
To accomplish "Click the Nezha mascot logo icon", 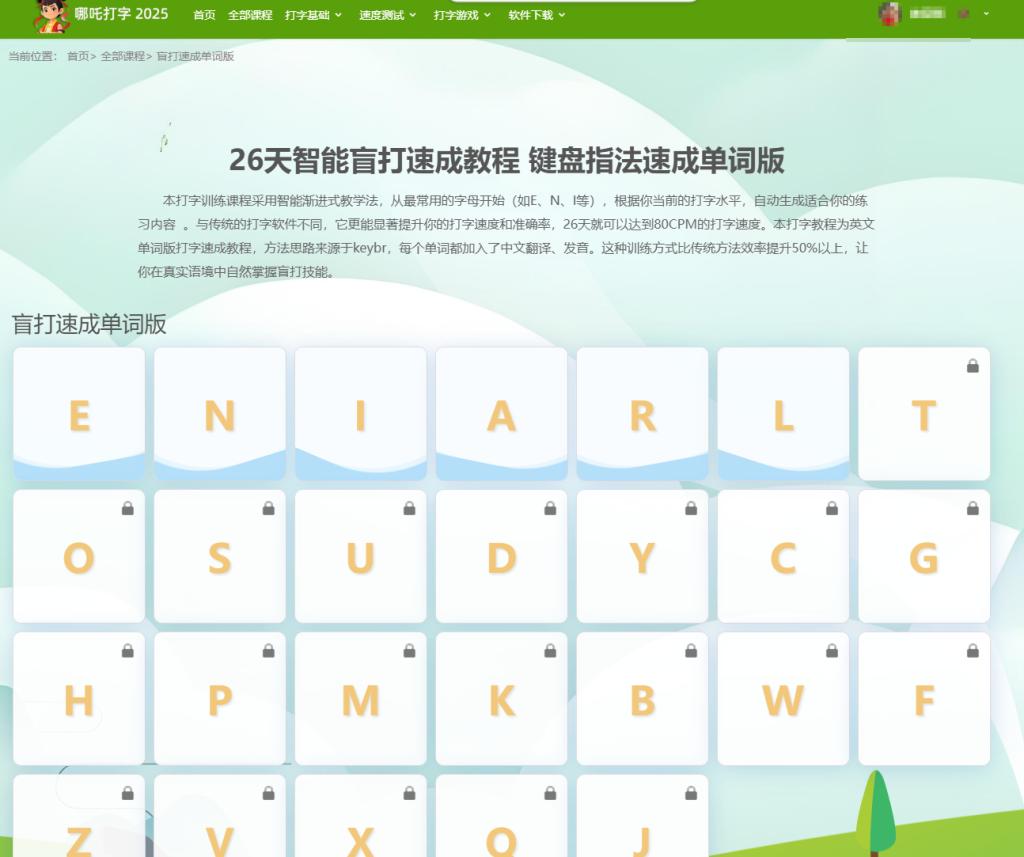I will (x=51, y=16).
